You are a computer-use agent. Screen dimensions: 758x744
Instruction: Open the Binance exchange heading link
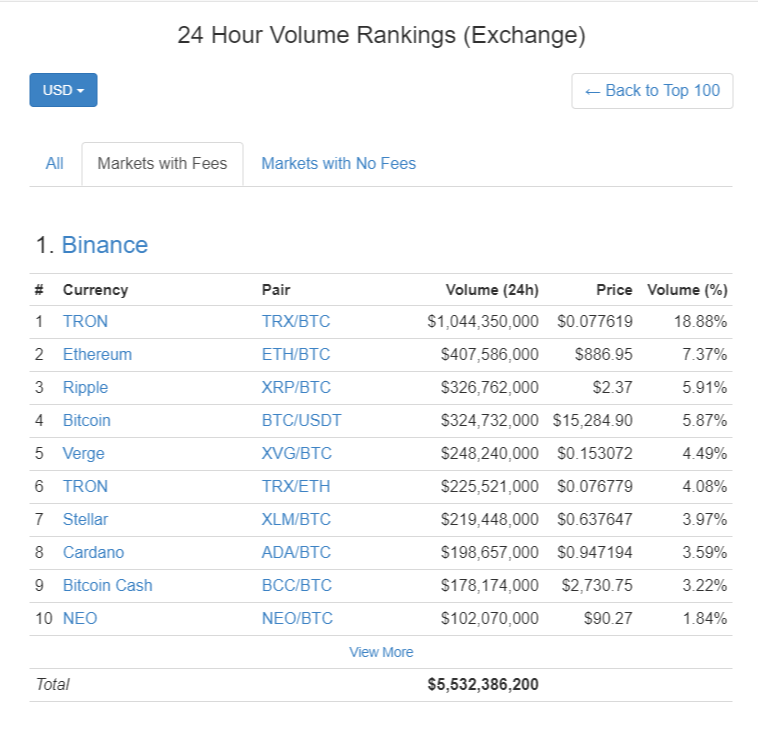click(x=104, y=245)
